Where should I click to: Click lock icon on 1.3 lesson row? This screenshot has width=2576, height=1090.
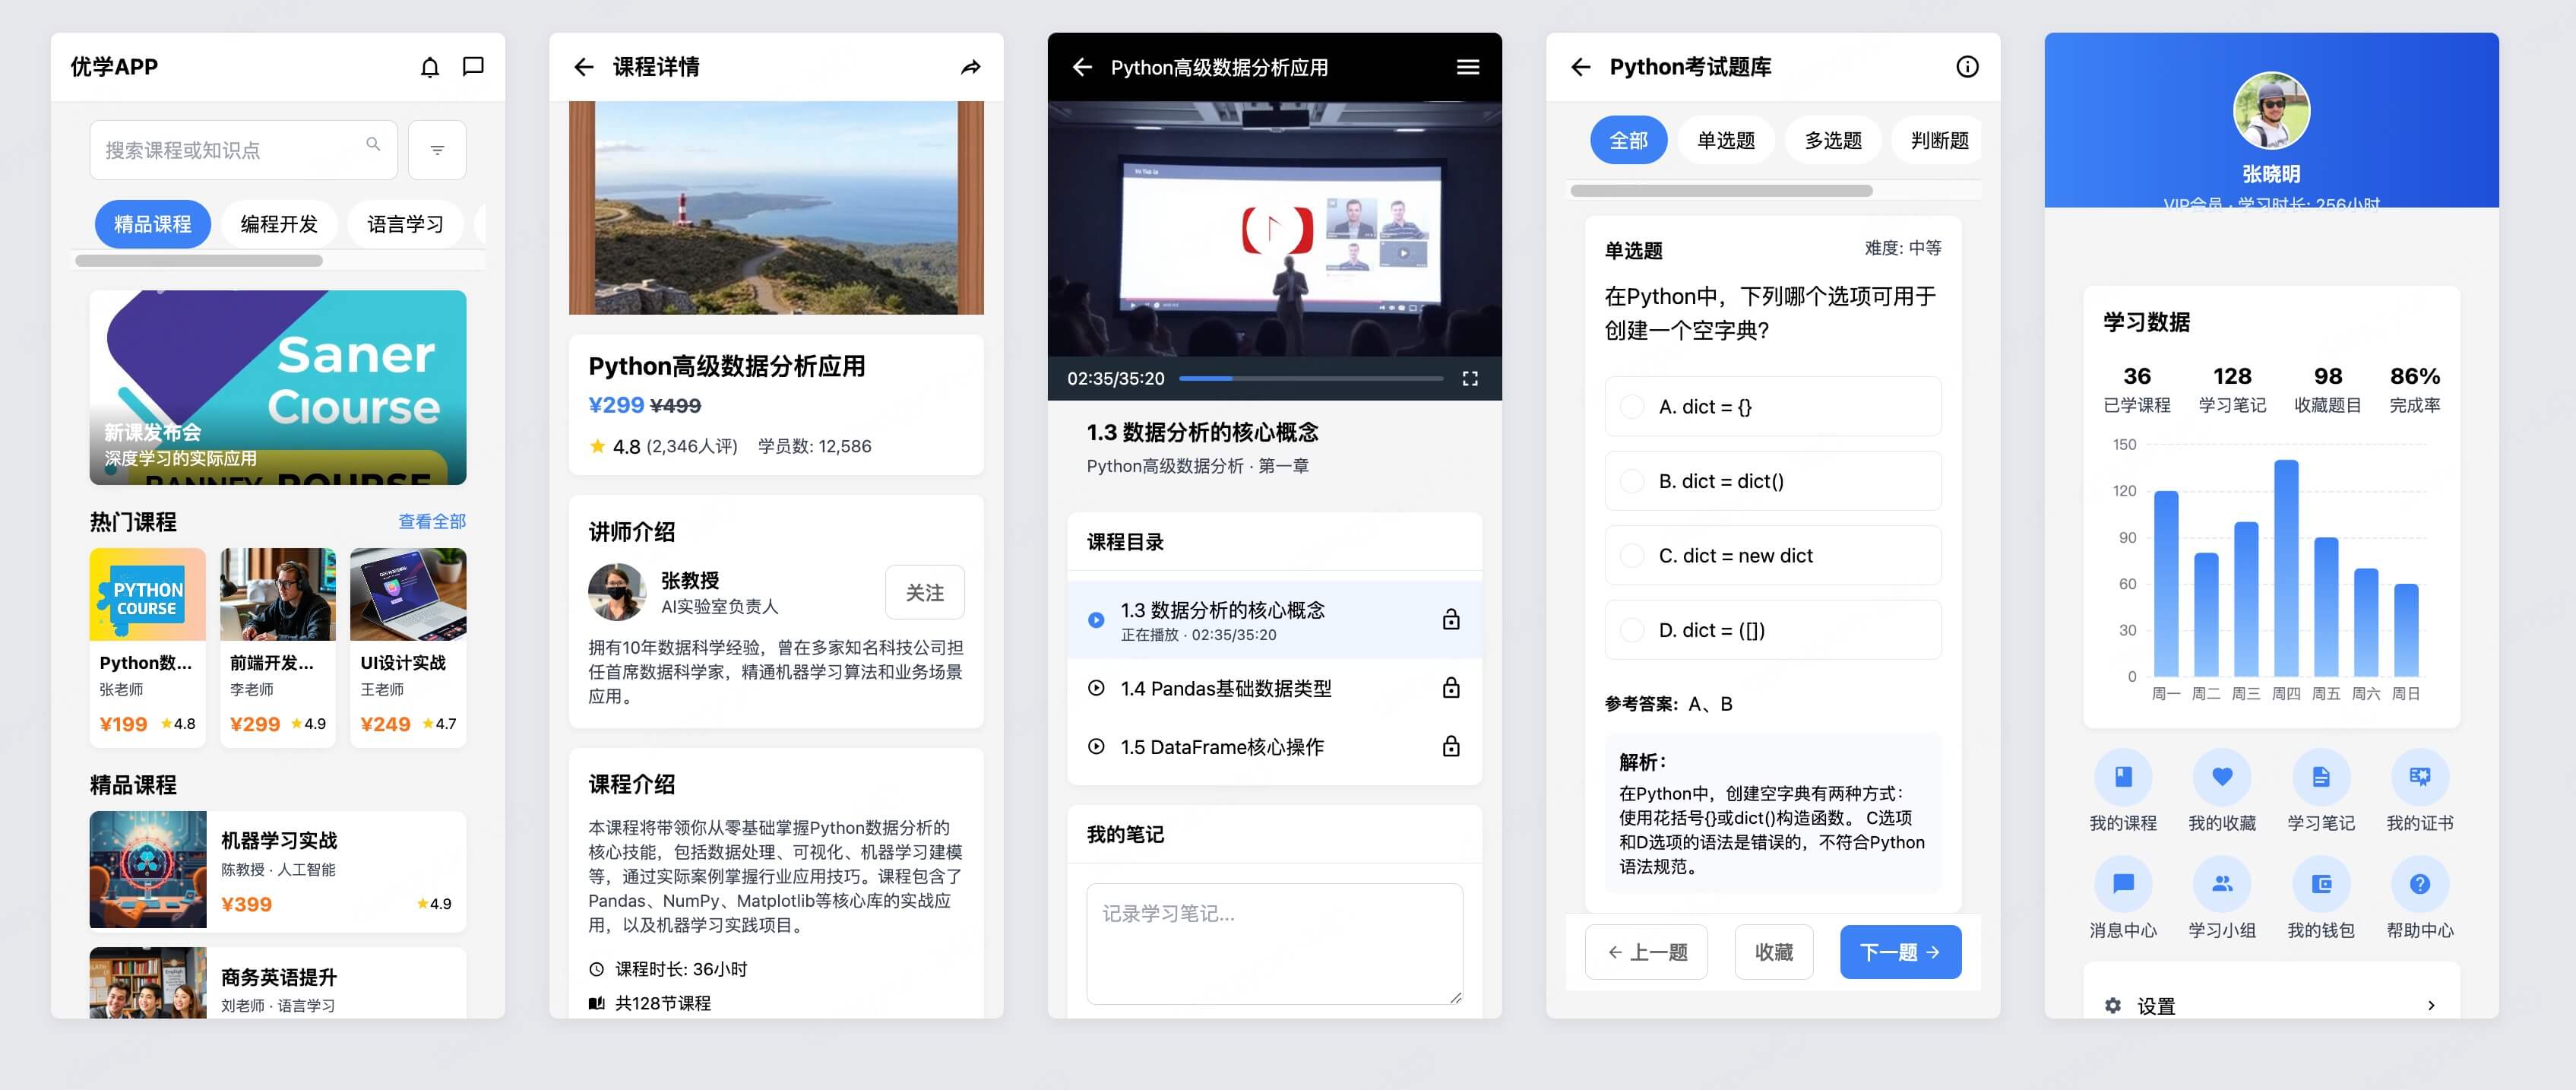(1451, 620)
